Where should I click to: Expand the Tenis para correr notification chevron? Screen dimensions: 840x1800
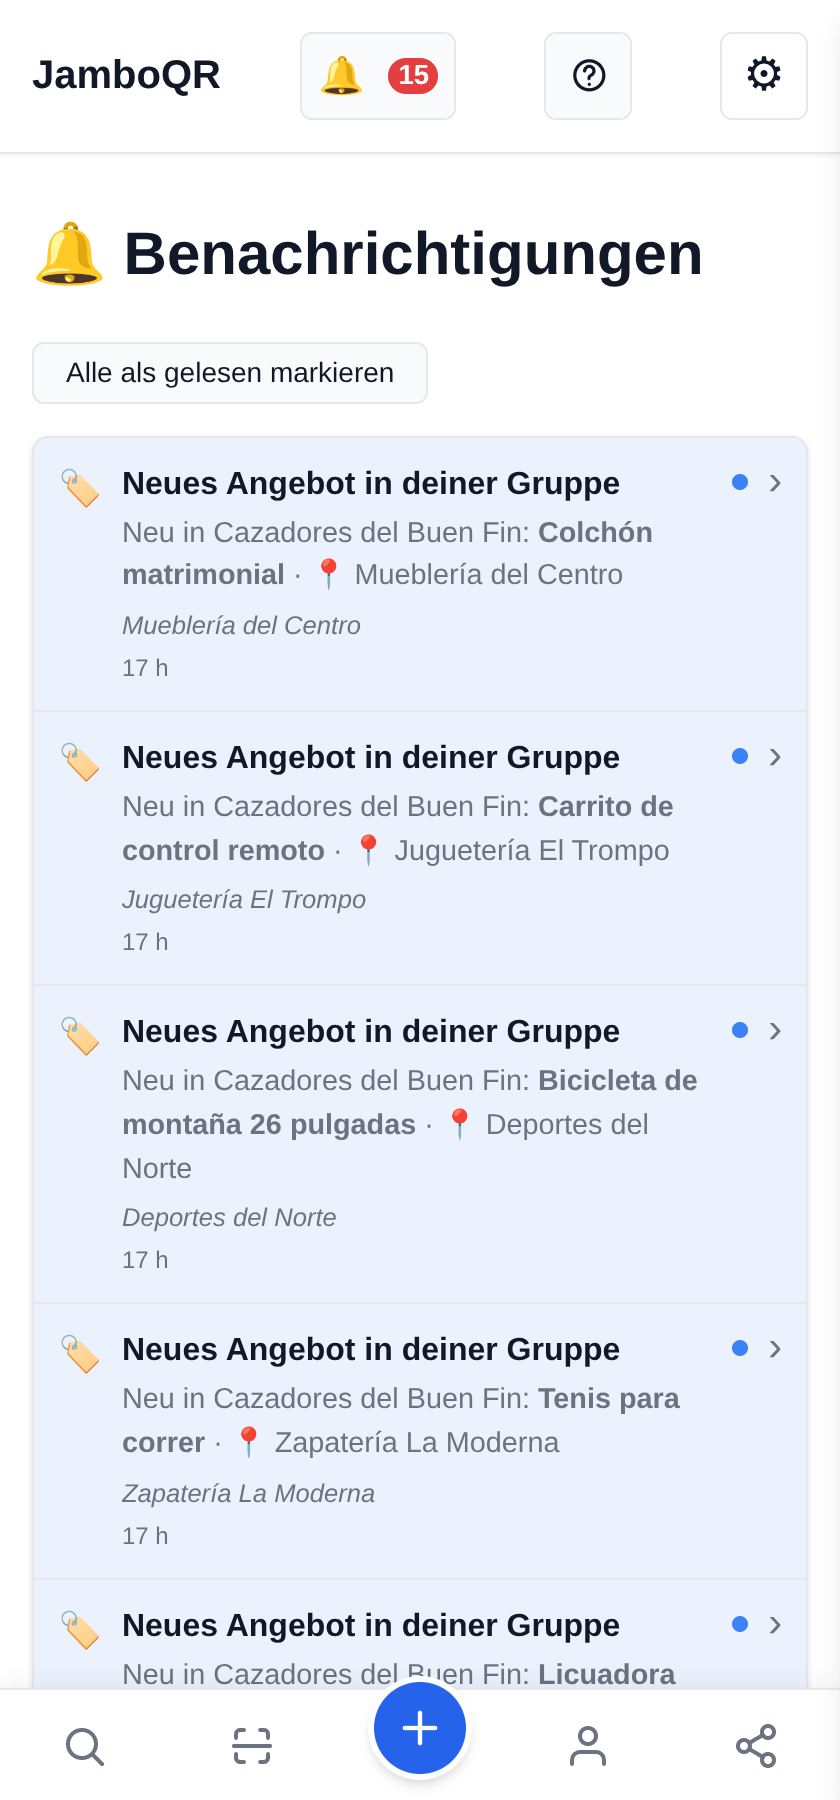tap(775, 1349)
